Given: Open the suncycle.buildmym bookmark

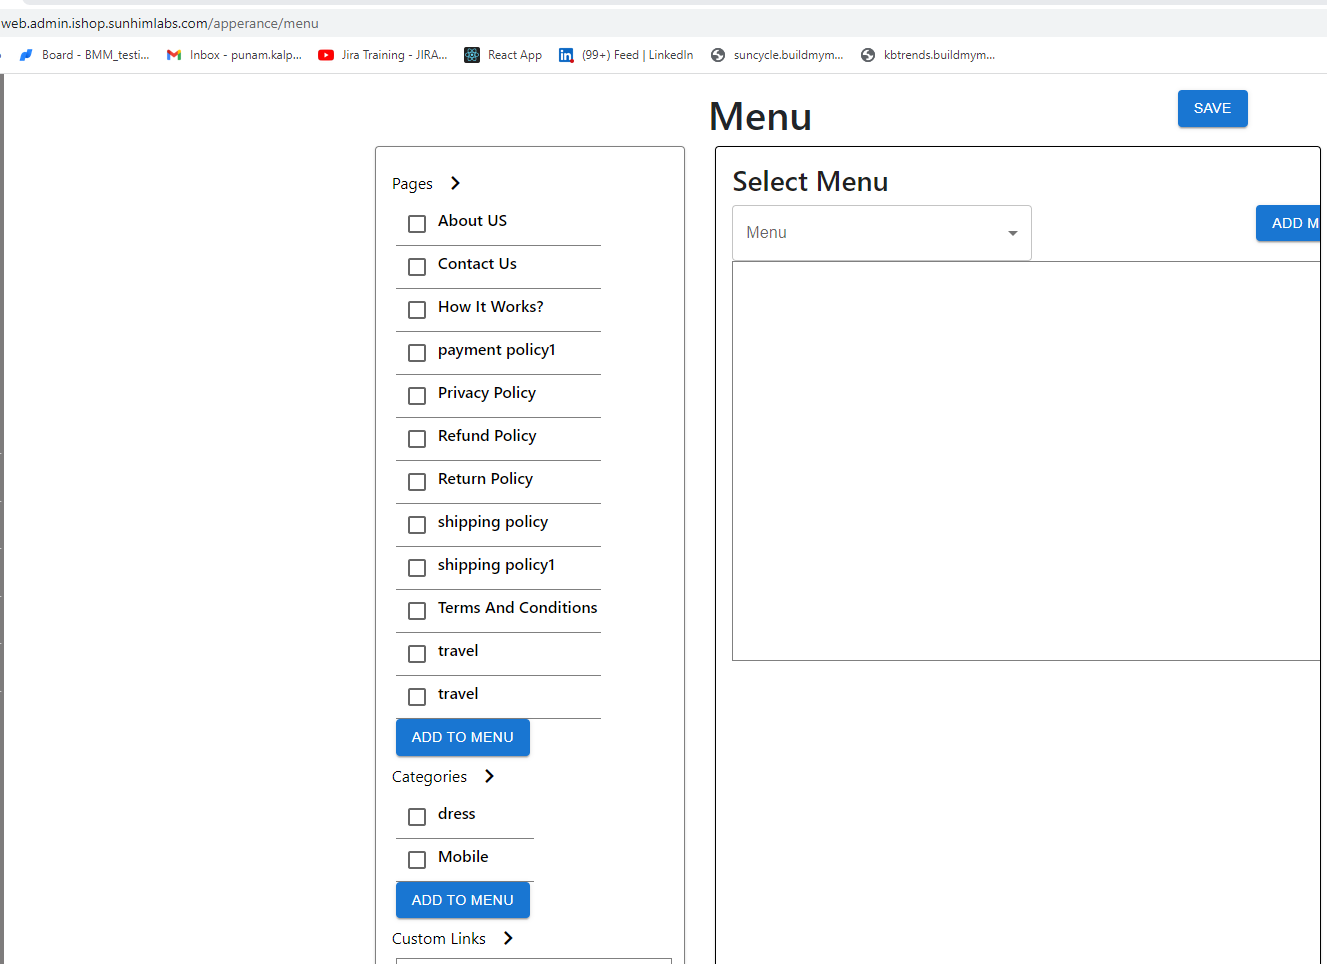Looking at the screenshot, I should (777, 55).
